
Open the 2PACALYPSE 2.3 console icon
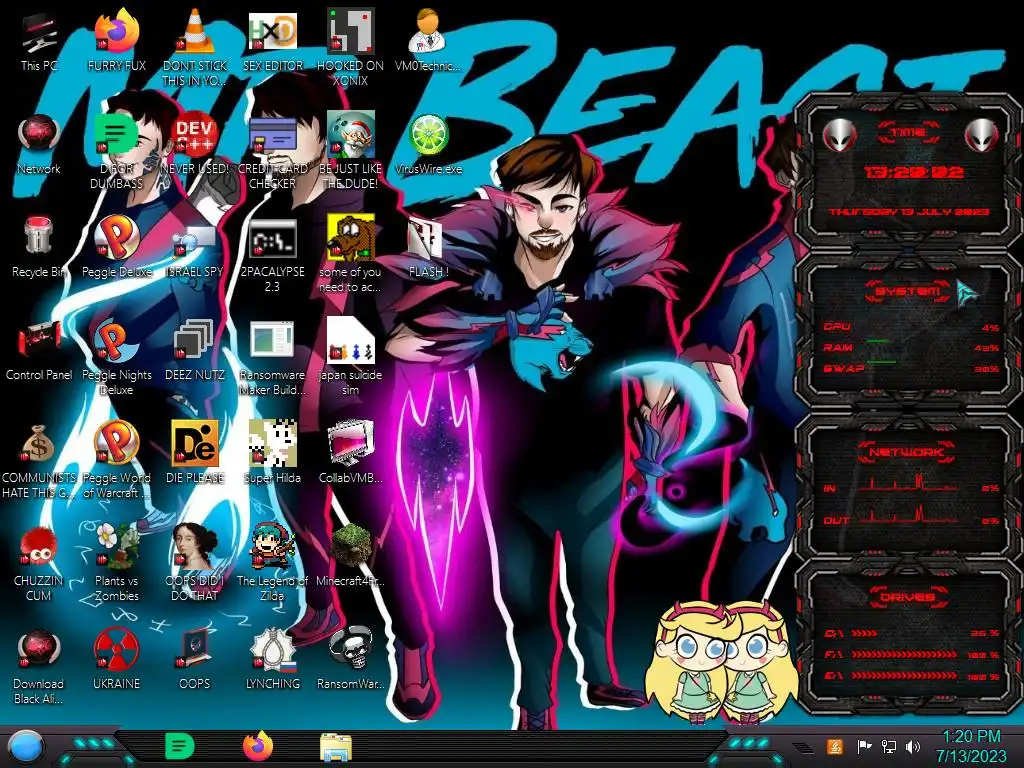point(272,255)
